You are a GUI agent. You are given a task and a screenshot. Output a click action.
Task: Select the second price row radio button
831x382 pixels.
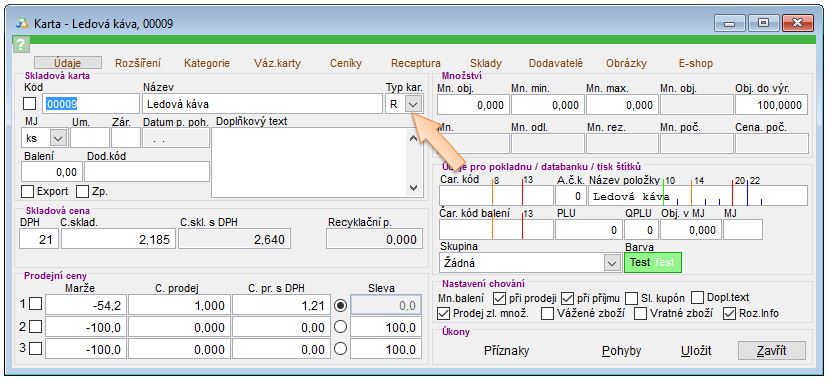(x=341, y=327)
